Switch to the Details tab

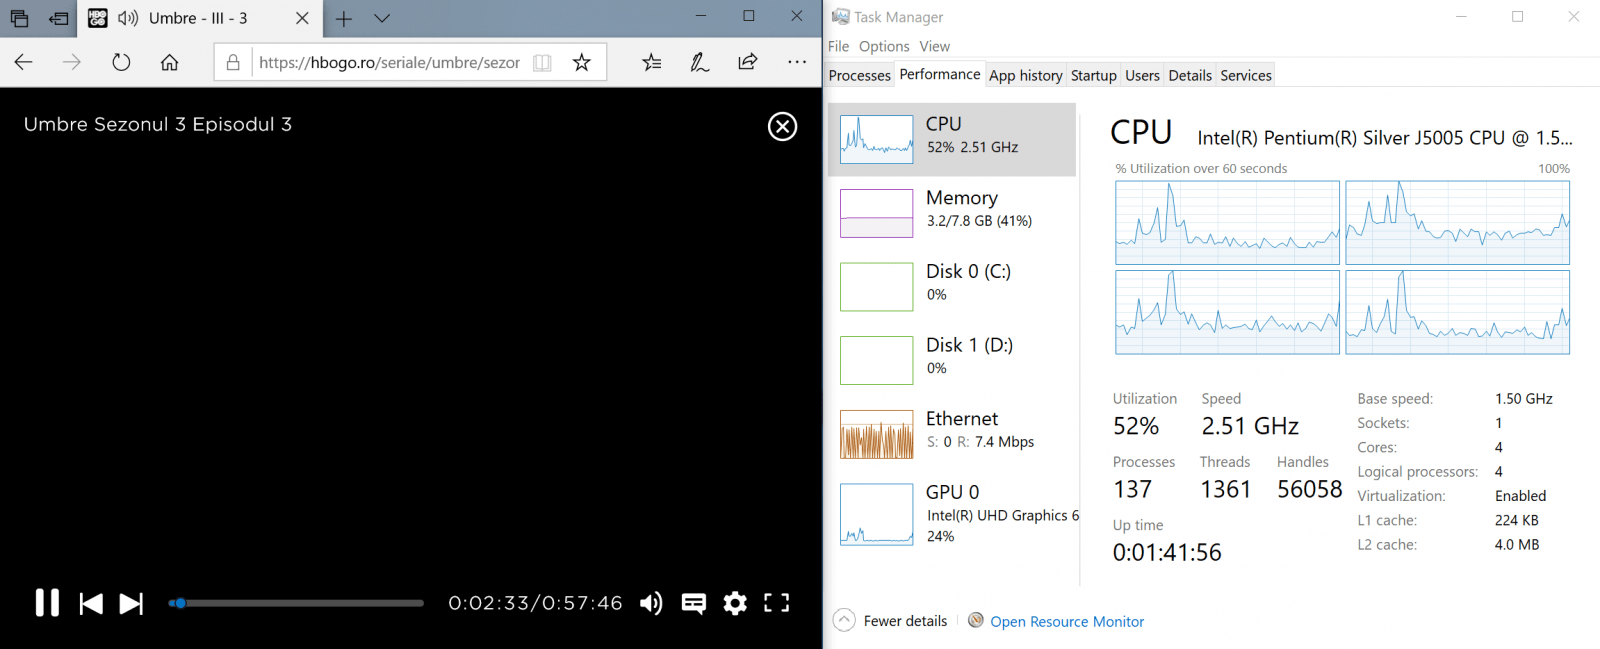(x=1190, y=75)
